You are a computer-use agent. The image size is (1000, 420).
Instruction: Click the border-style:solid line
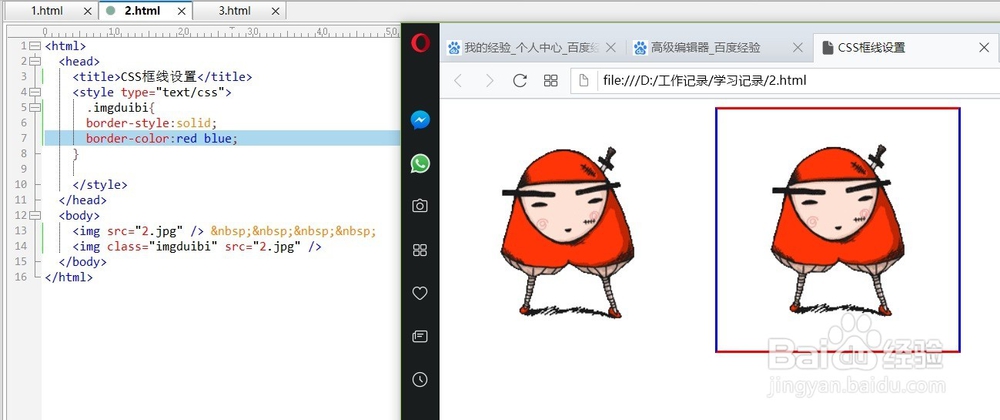click(152, 122)
